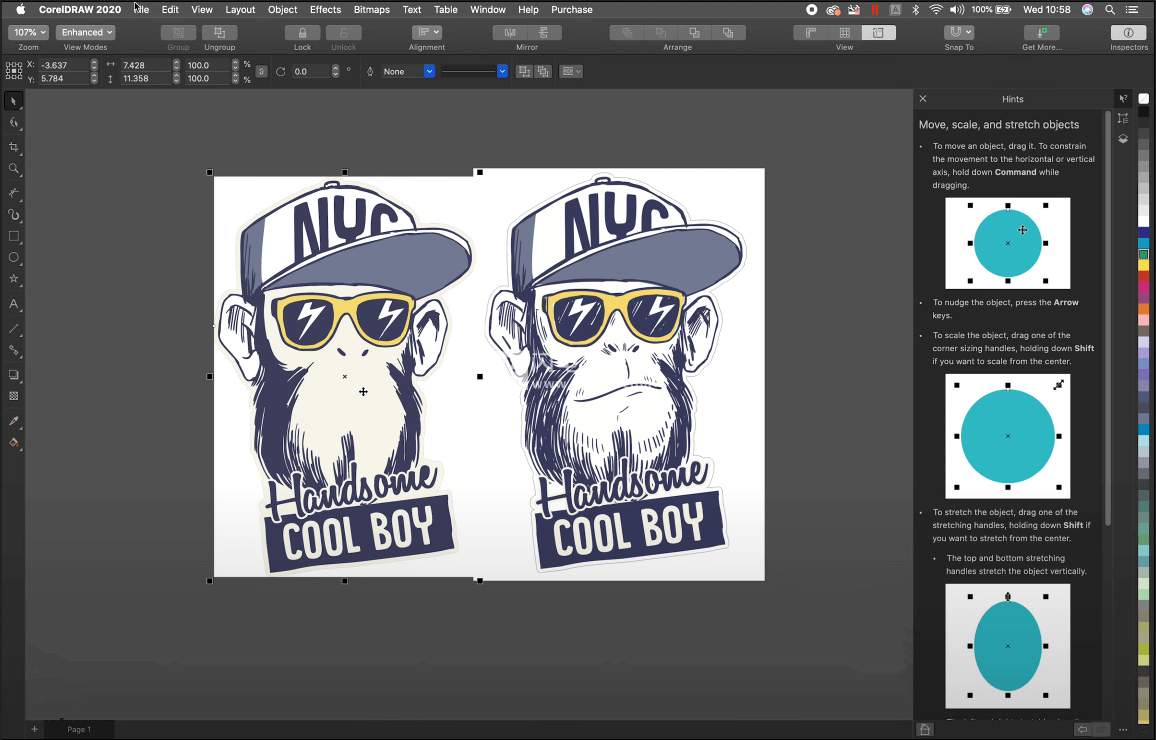
Task: Choose the Rectangle tool
Action: 14,236
